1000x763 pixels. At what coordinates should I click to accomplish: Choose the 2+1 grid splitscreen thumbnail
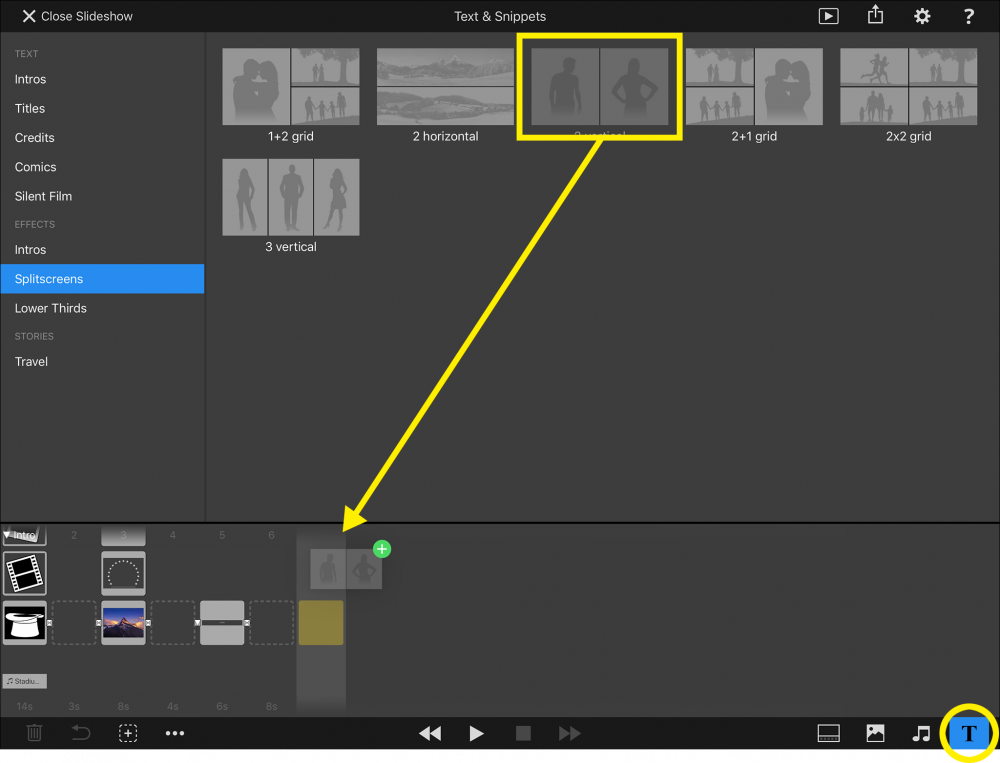754,87
